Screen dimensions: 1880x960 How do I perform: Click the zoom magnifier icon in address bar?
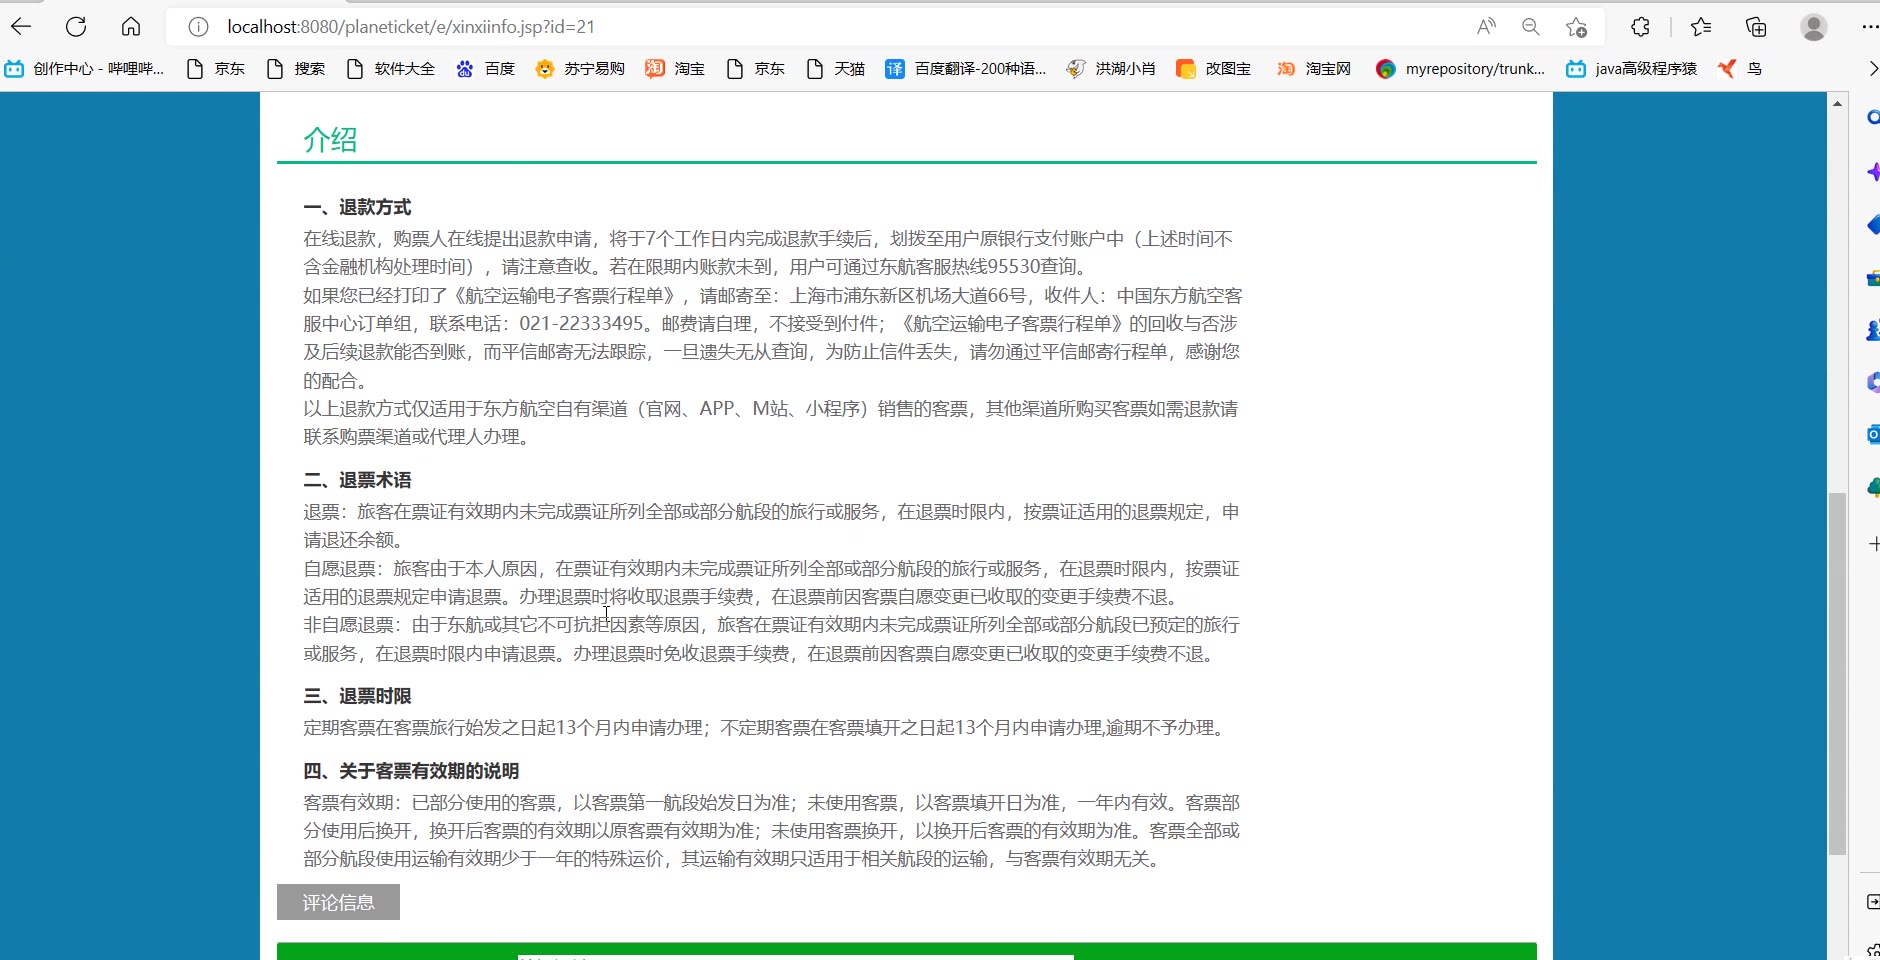click(x=1530, y=27)
